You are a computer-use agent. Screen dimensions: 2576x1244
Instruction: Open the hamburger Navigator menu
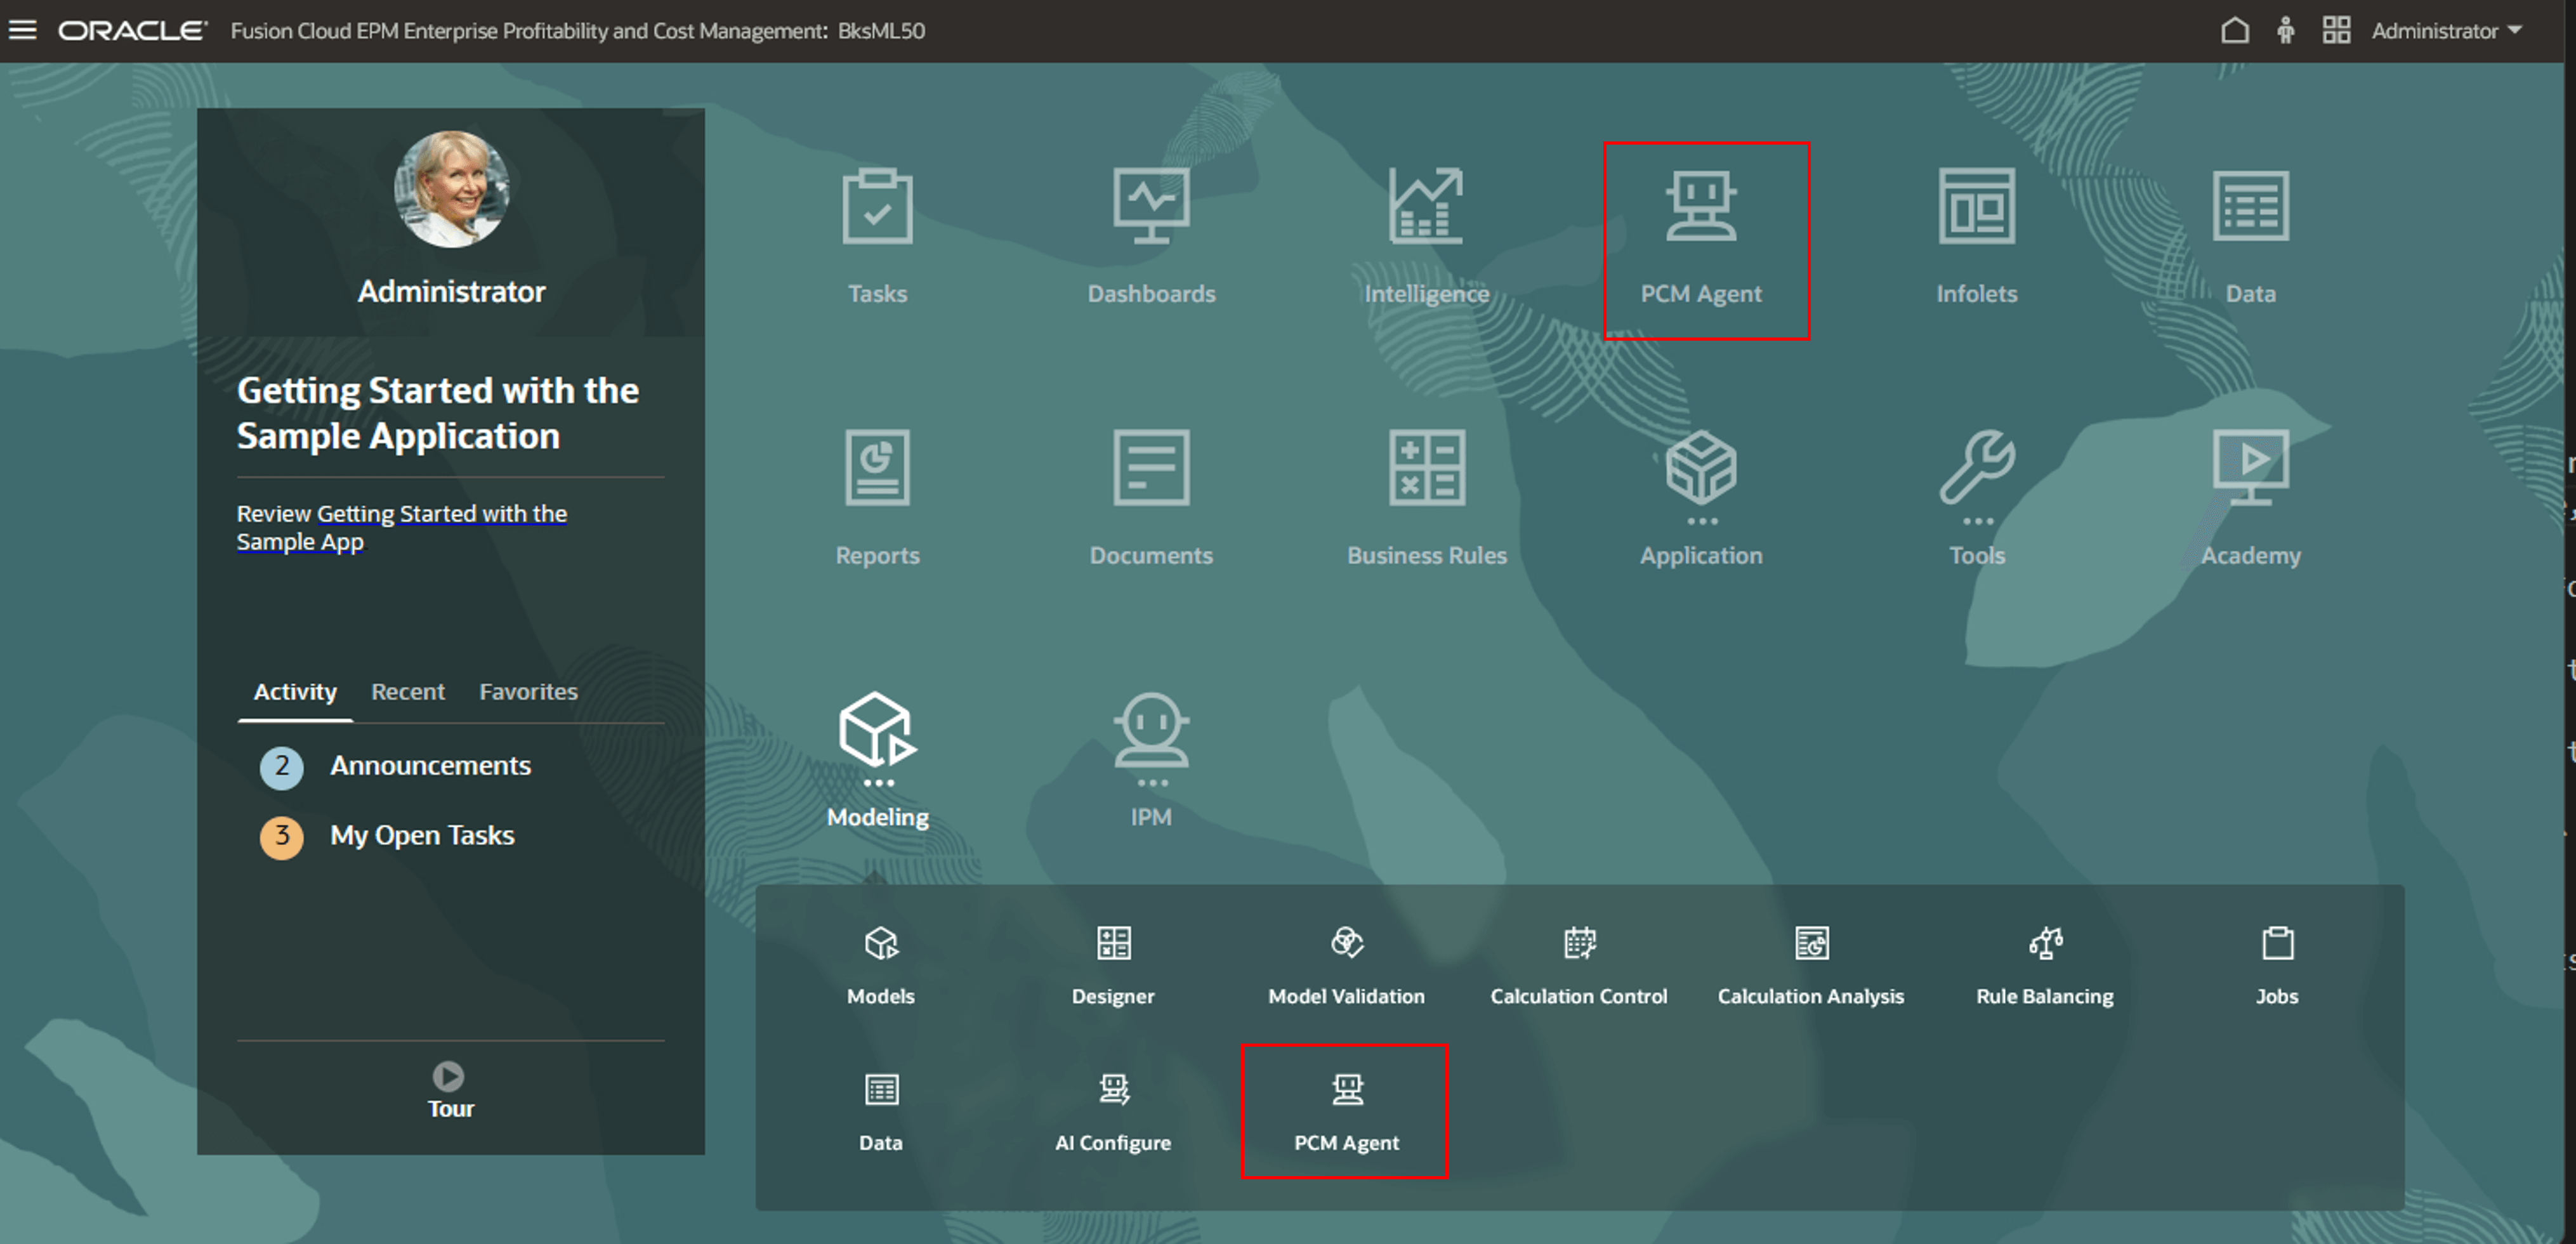22,30
